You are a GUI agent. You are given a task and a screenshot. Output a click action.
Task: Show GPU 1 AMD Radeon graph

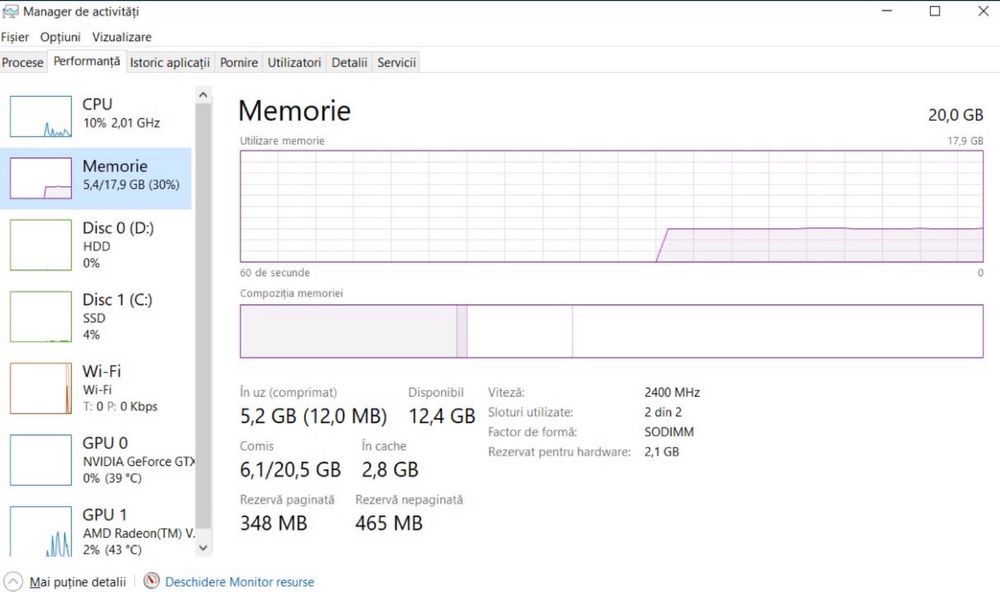pos(41,531)
